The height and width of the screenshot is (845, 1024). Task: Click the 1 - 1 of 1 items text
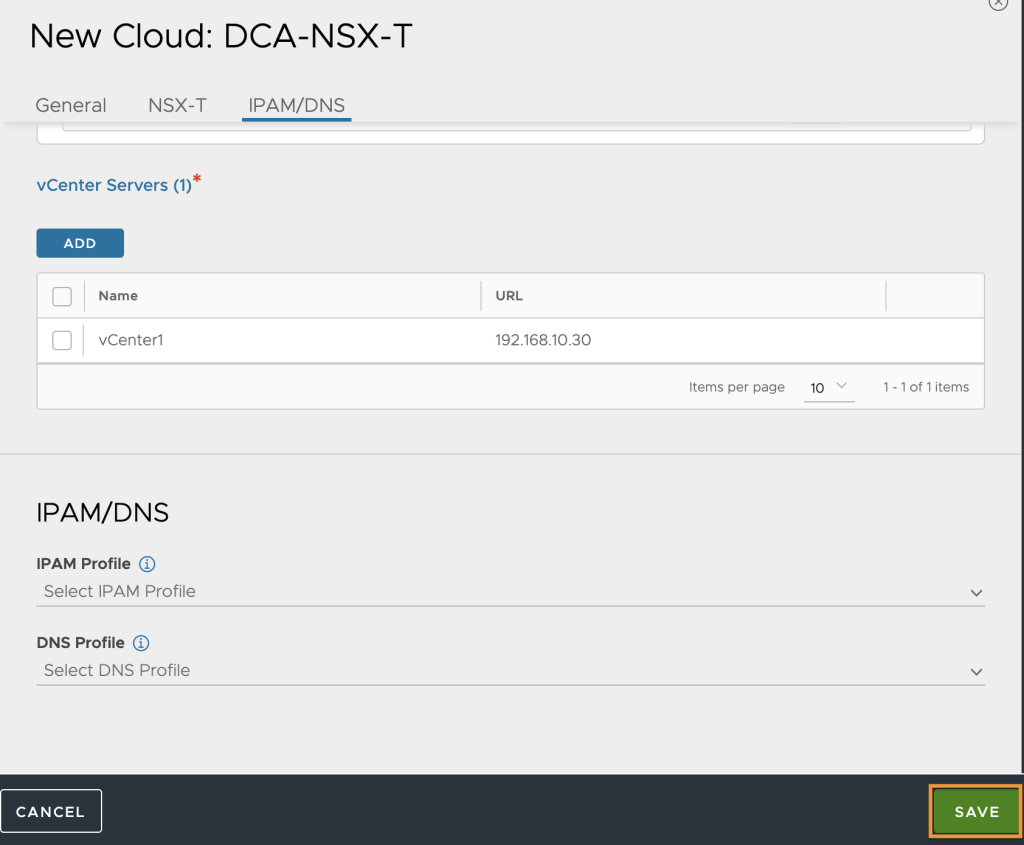(926, 387)
